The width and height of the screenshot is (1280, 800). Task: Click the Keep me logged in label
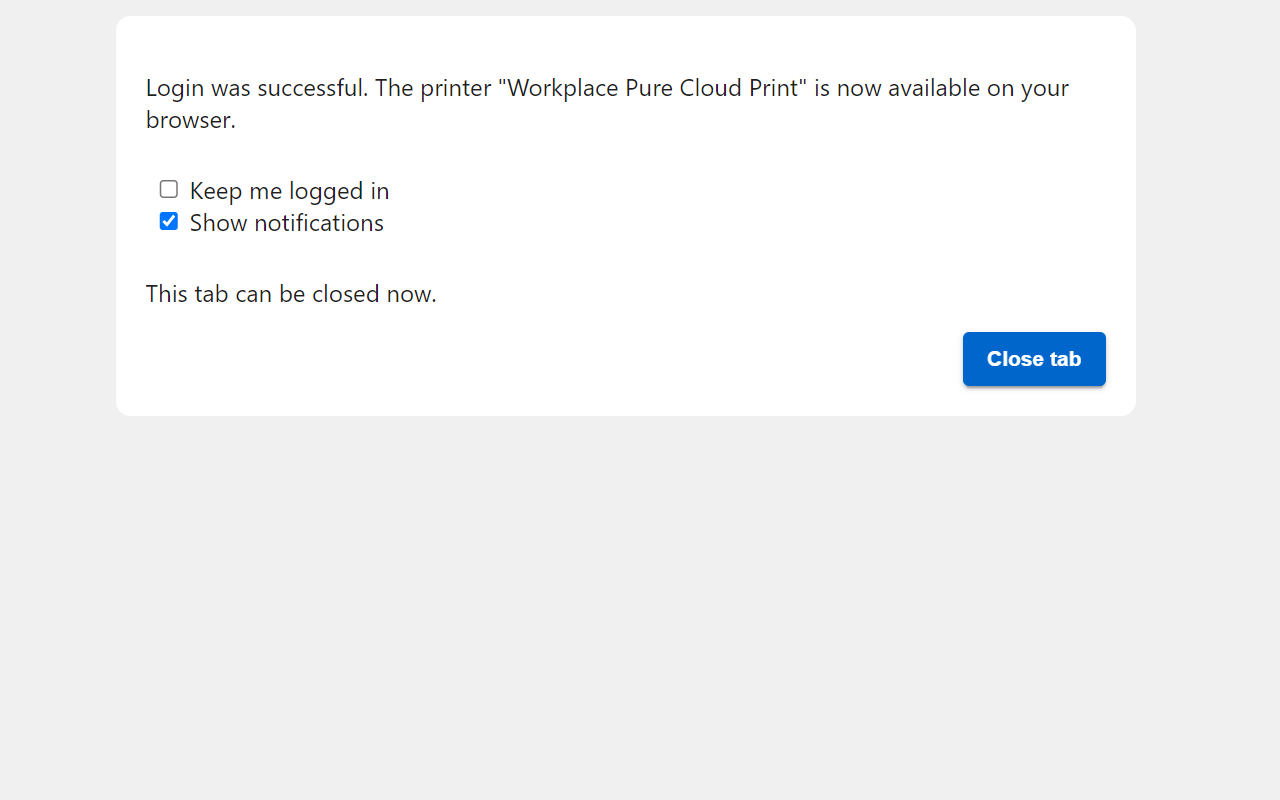pos(289,191)
